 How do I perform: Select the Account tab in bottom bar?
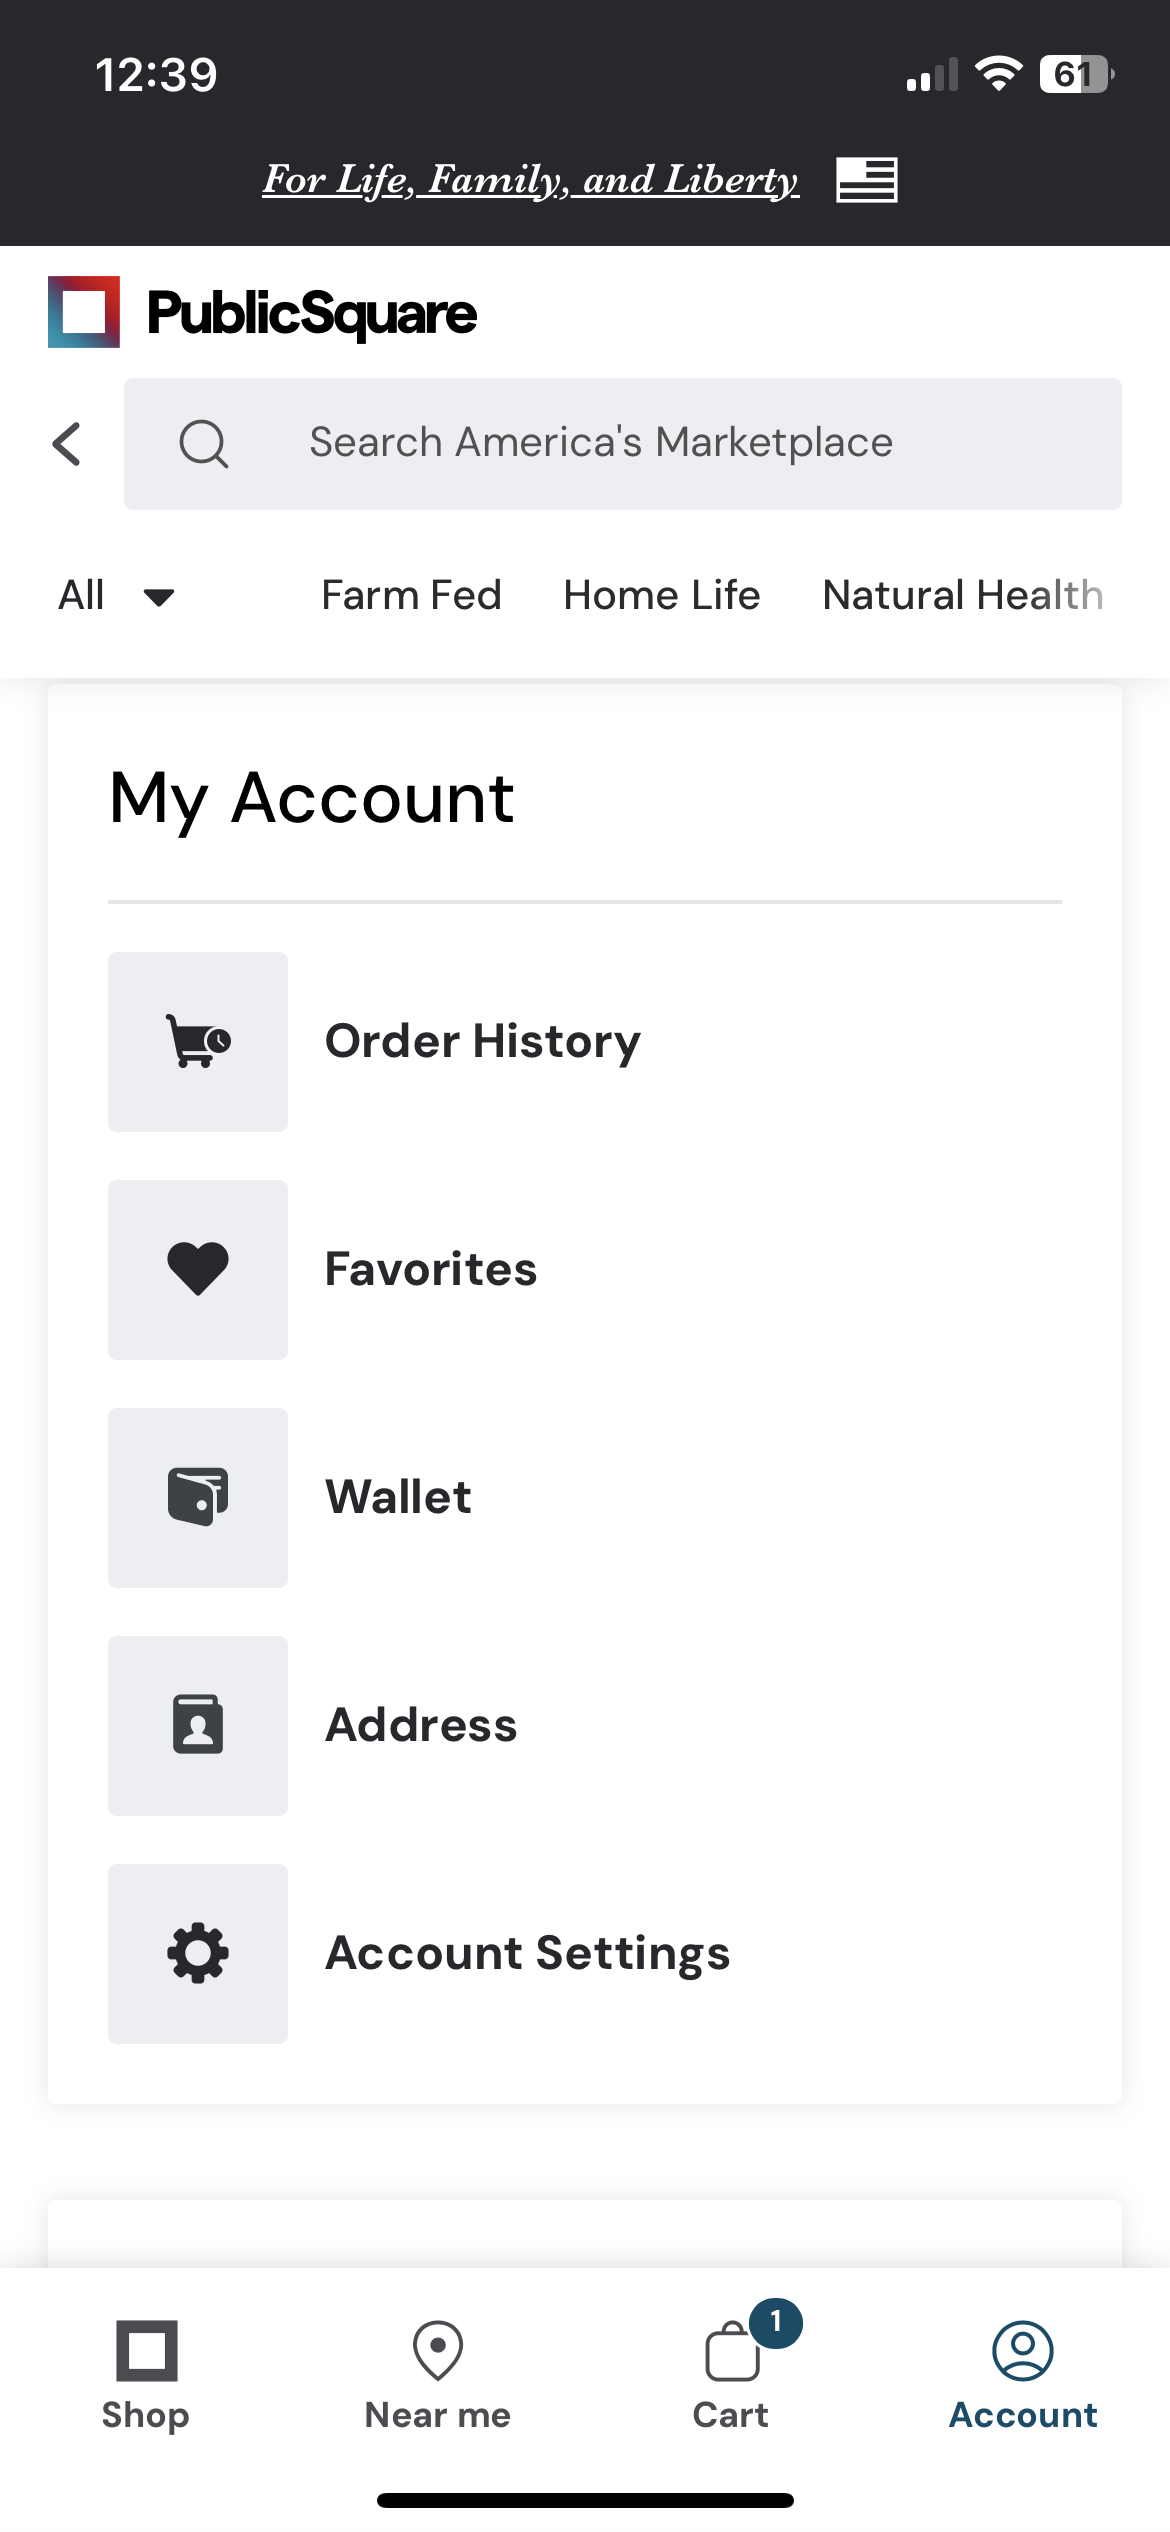(1023, 2375)
